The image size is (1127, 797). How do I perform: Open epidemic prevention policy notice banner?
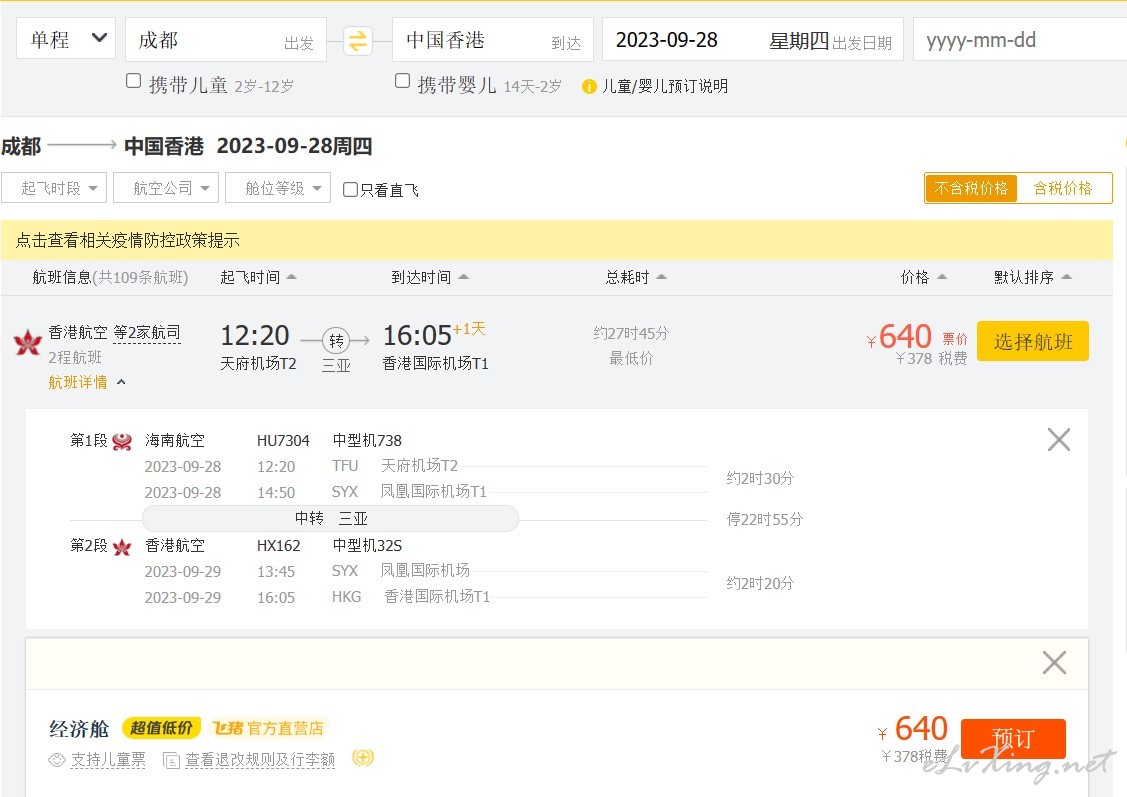coord(557,240)
